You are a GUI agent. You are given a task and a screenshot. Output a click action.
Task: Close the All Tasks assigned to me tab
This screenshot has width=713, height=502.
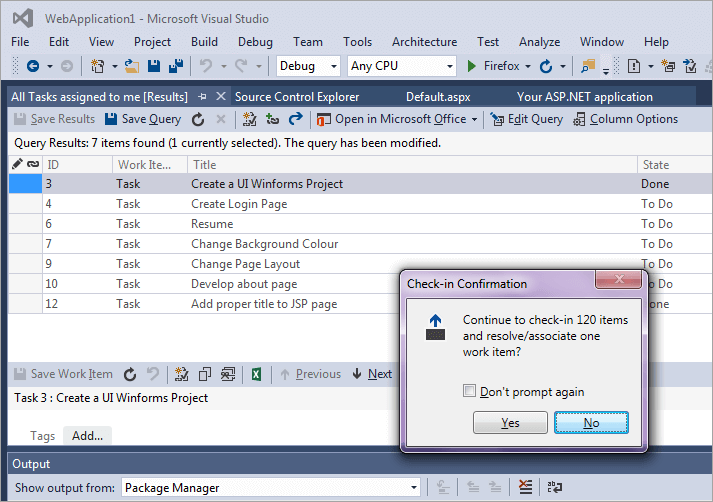pos(221,96)
